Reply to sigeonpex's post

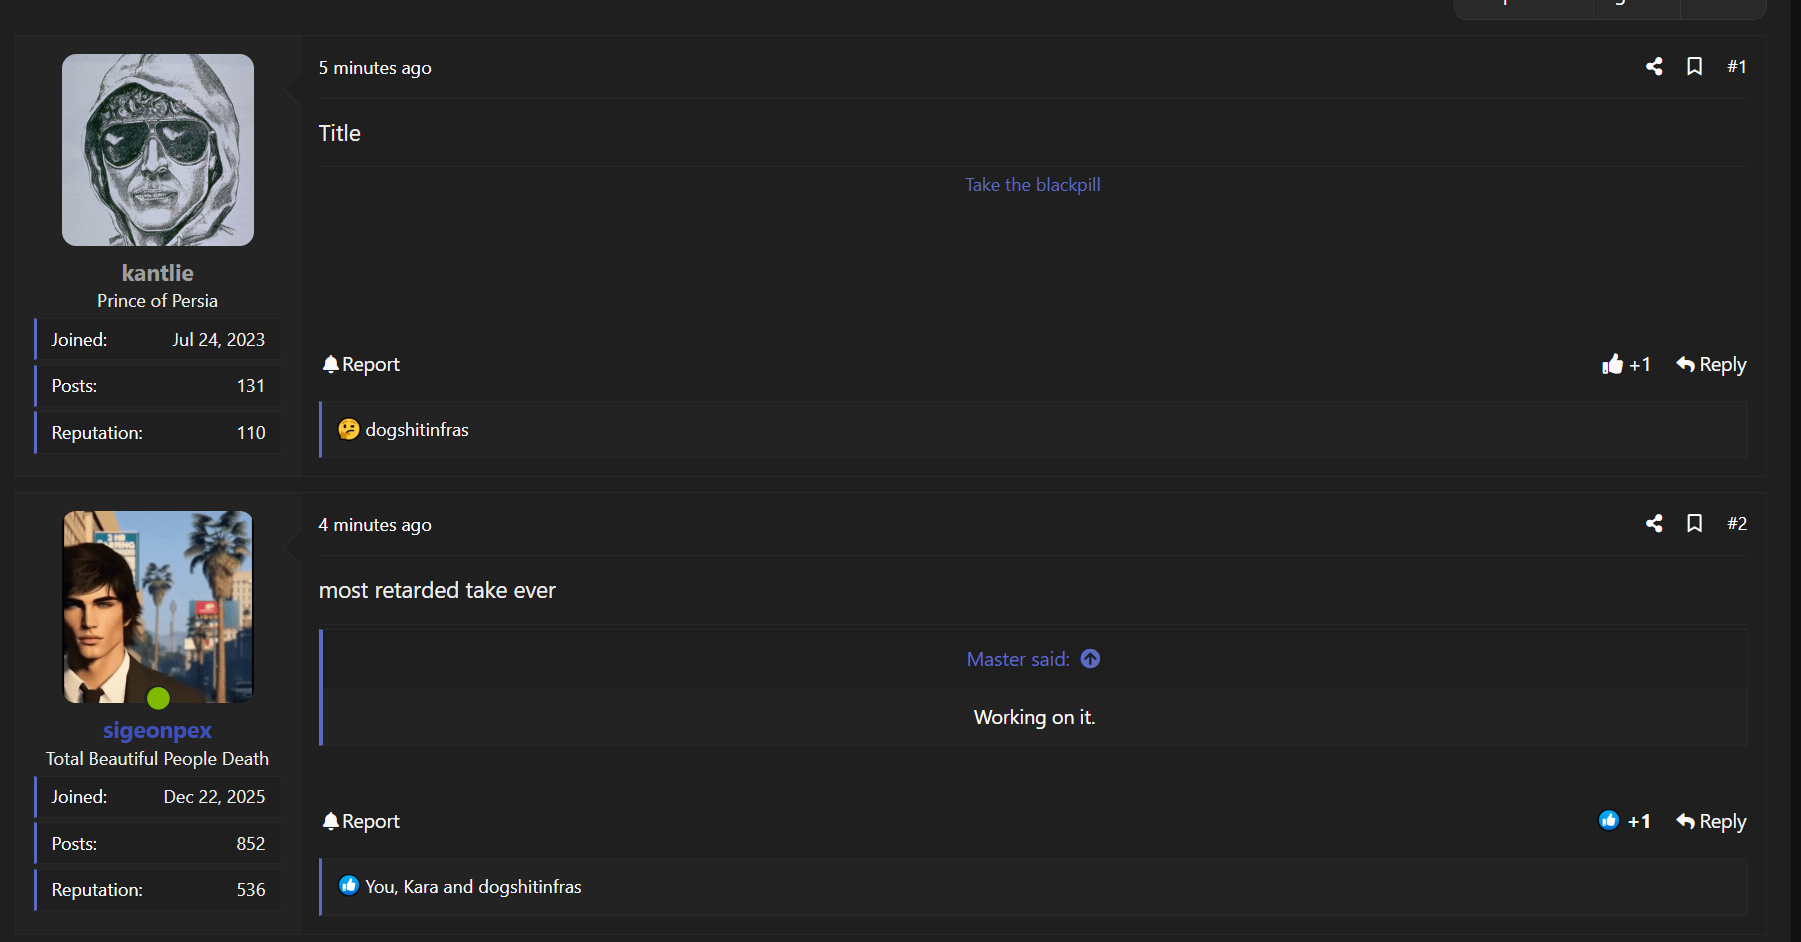[x=1711, y=821]
